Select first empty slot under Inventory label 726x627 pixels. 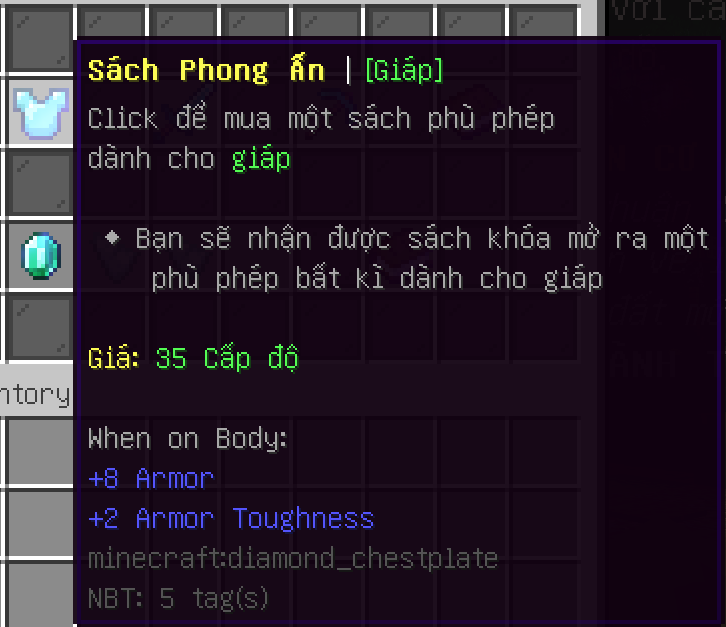pos(41,452)
